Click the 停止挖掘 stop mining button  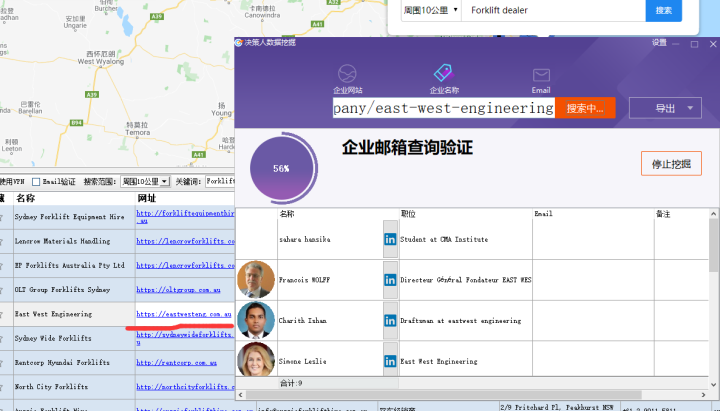671,163
